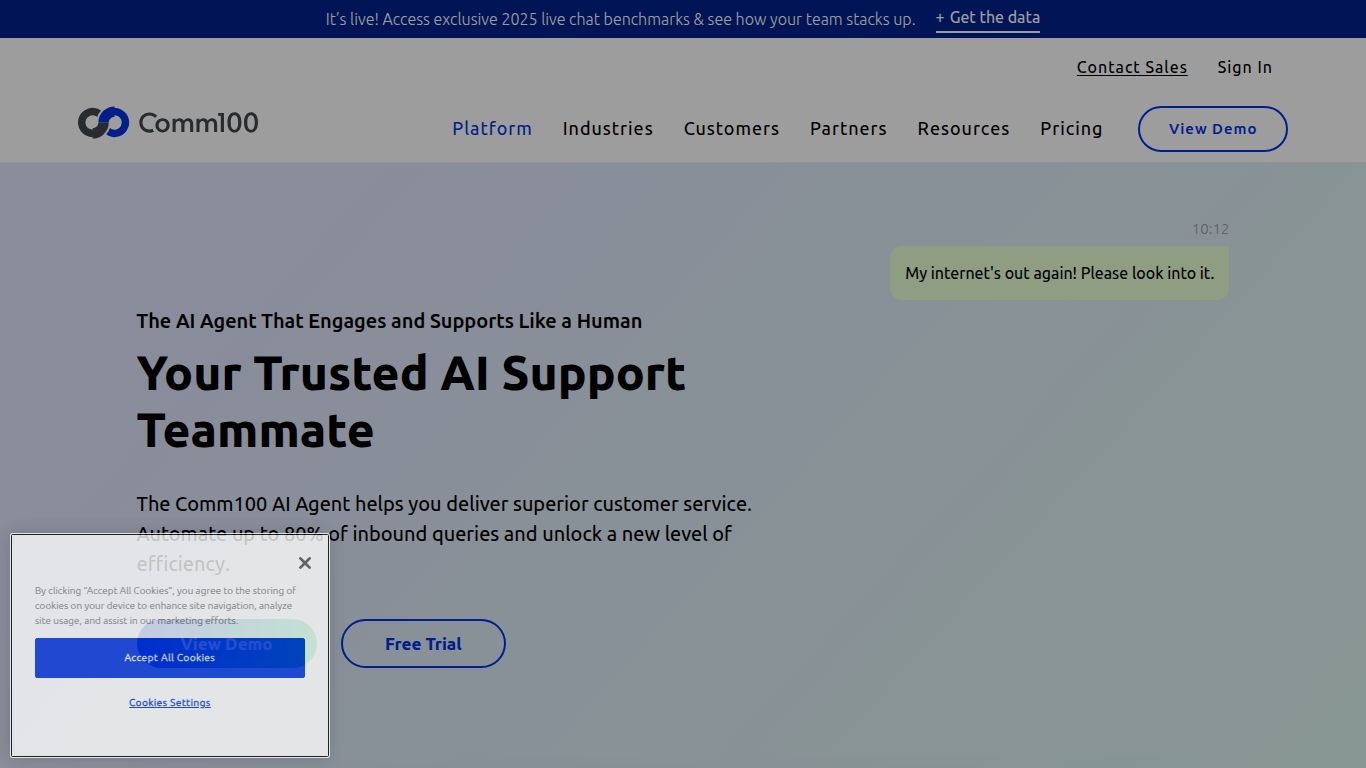Image resolution: width=1366 pixels, height=768 pixels.
Task: Click the 2025 live chat benchmarks announcement text
Action: pos(620,19)
